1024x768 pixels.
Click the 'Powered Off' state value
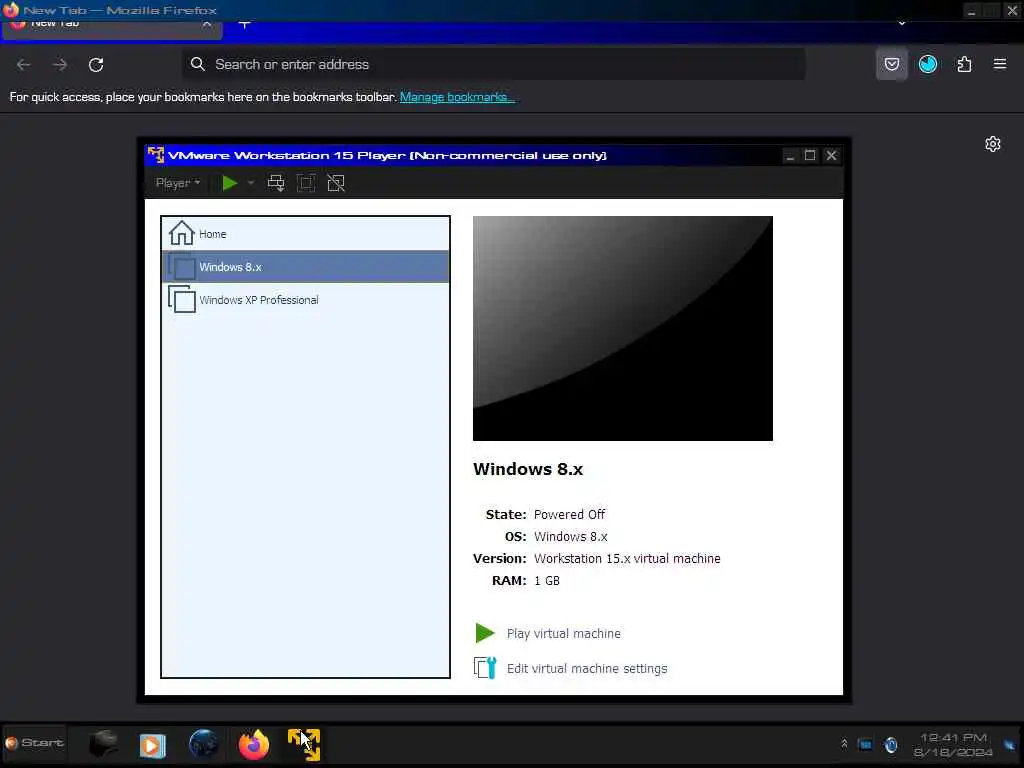coord(569,515)
